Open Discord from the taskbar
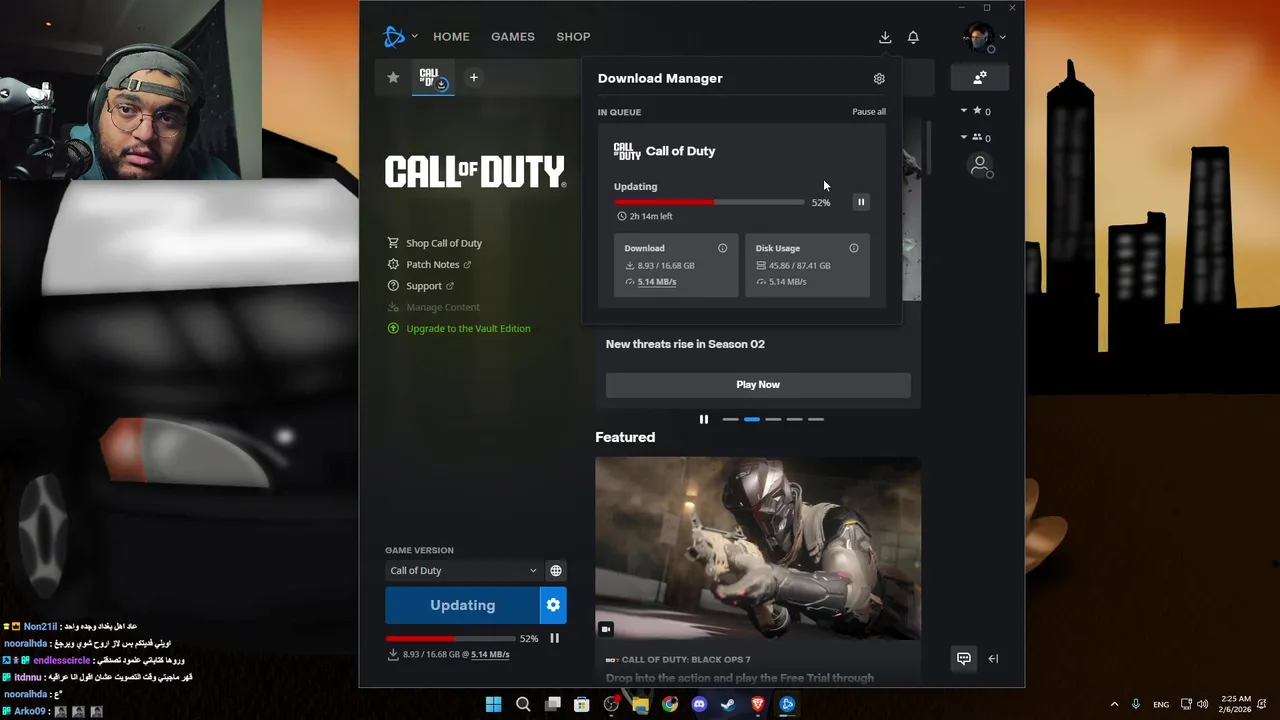The width and height of the screenshot is (1280, 720). point(699,704)
